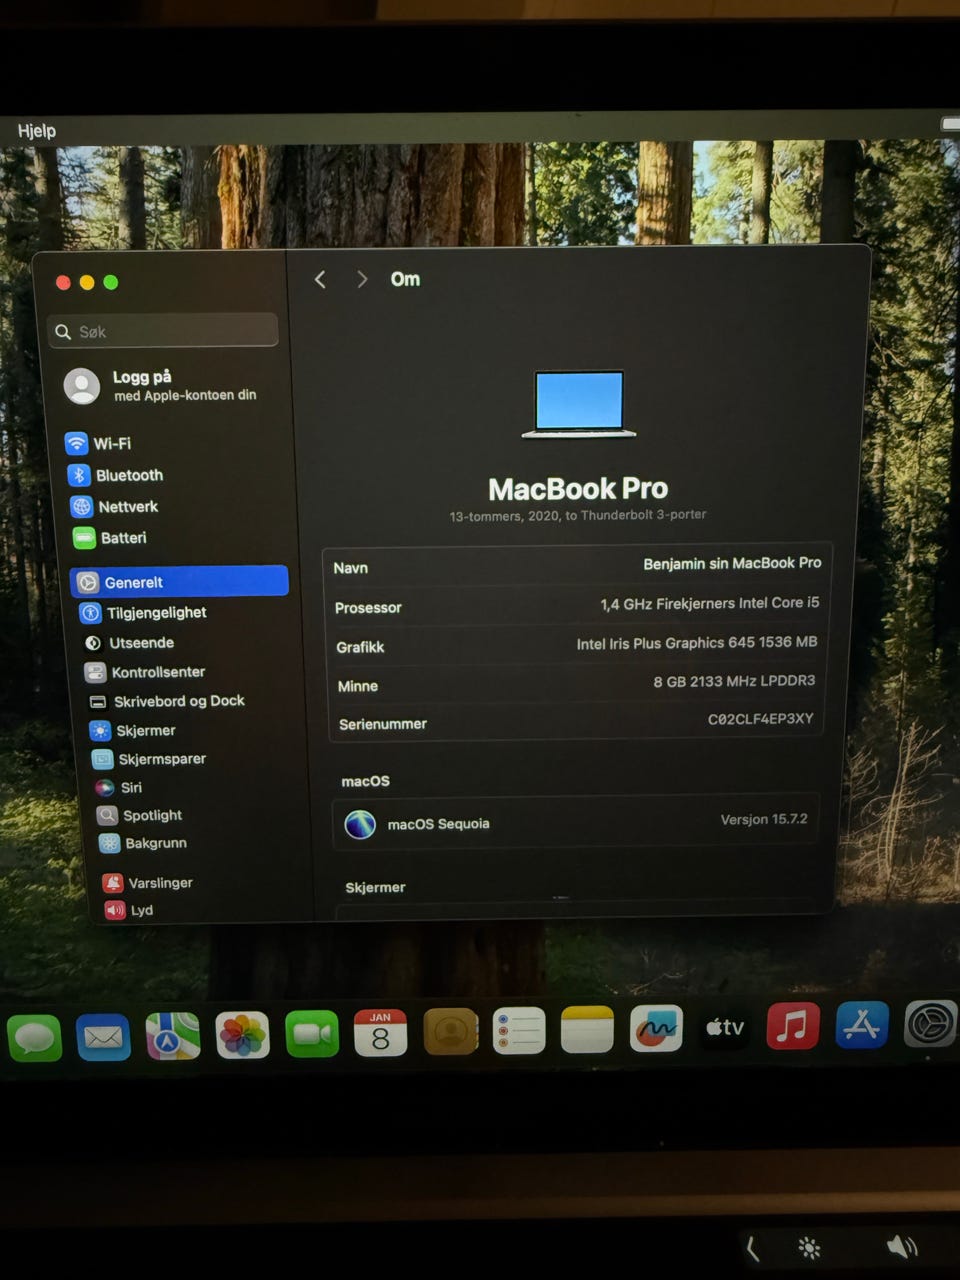Select Tilgjengelighet in the sidebar
This screenshot has height=1280, width=960.
[155, 612]
